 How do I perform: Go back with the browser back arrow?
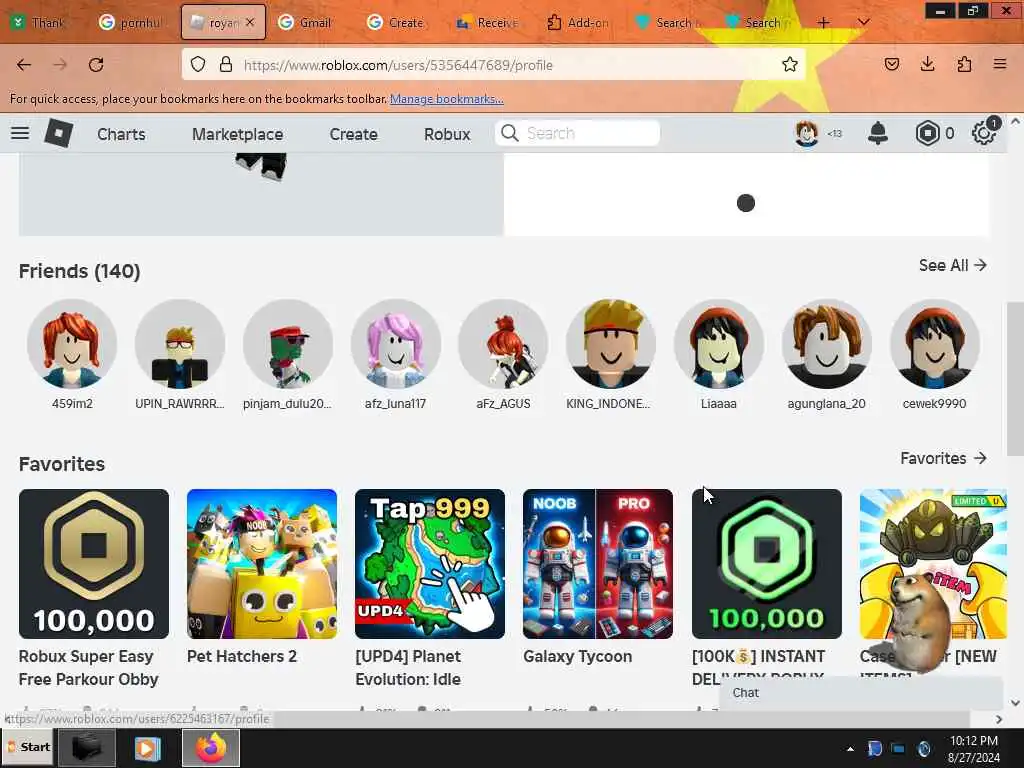tap(24, 65)
